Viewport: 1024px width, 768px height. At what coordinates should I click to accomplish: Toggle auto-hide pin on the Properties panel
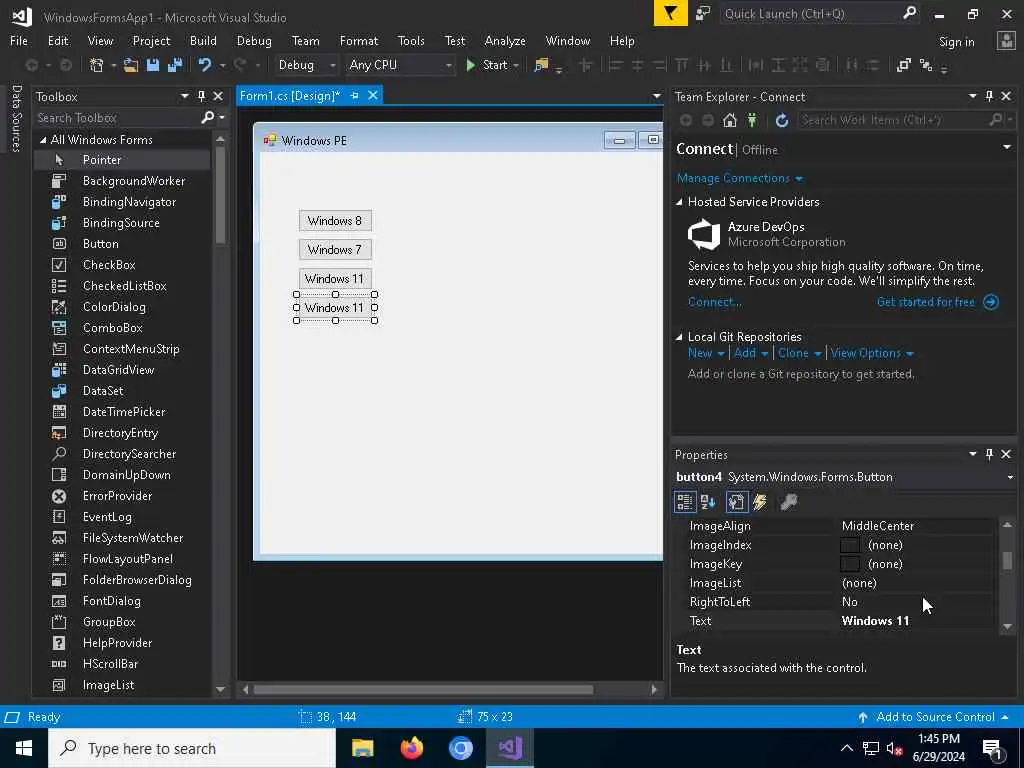pos(989,454)
